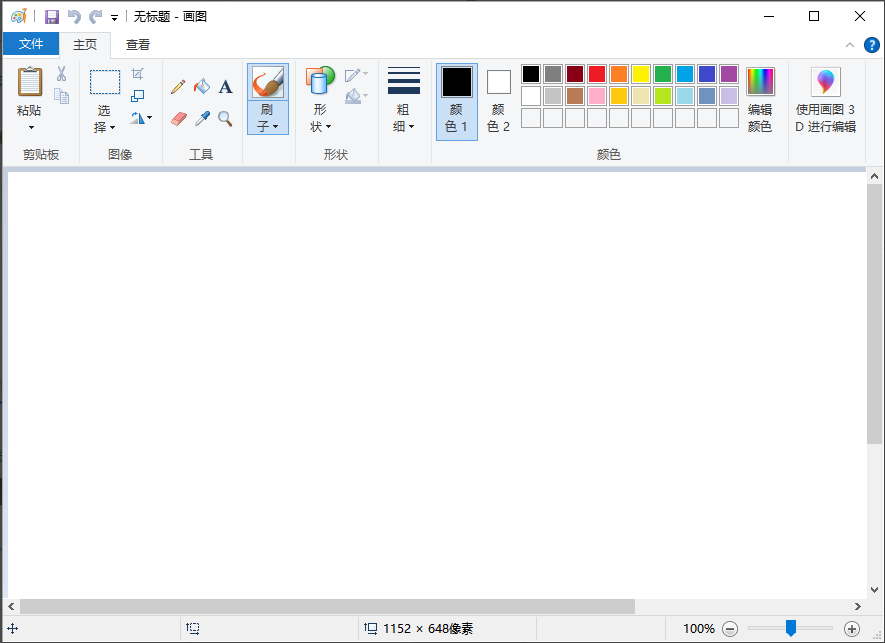Open the line thickness (粗细) dropdown
Screen dimensions: 885x643
pyautogui.click(x=404, y=126)
